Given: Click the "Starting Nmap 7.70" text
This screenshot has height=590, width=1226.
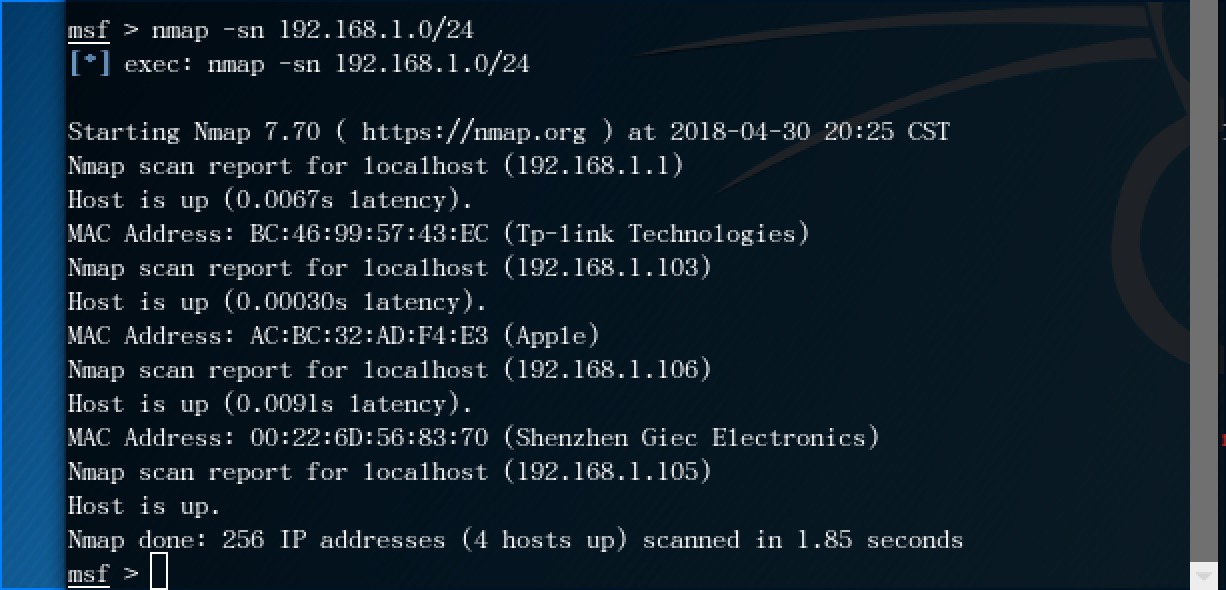Looking at the screenshot, I should pyautogui.click(x=194, y=132).
